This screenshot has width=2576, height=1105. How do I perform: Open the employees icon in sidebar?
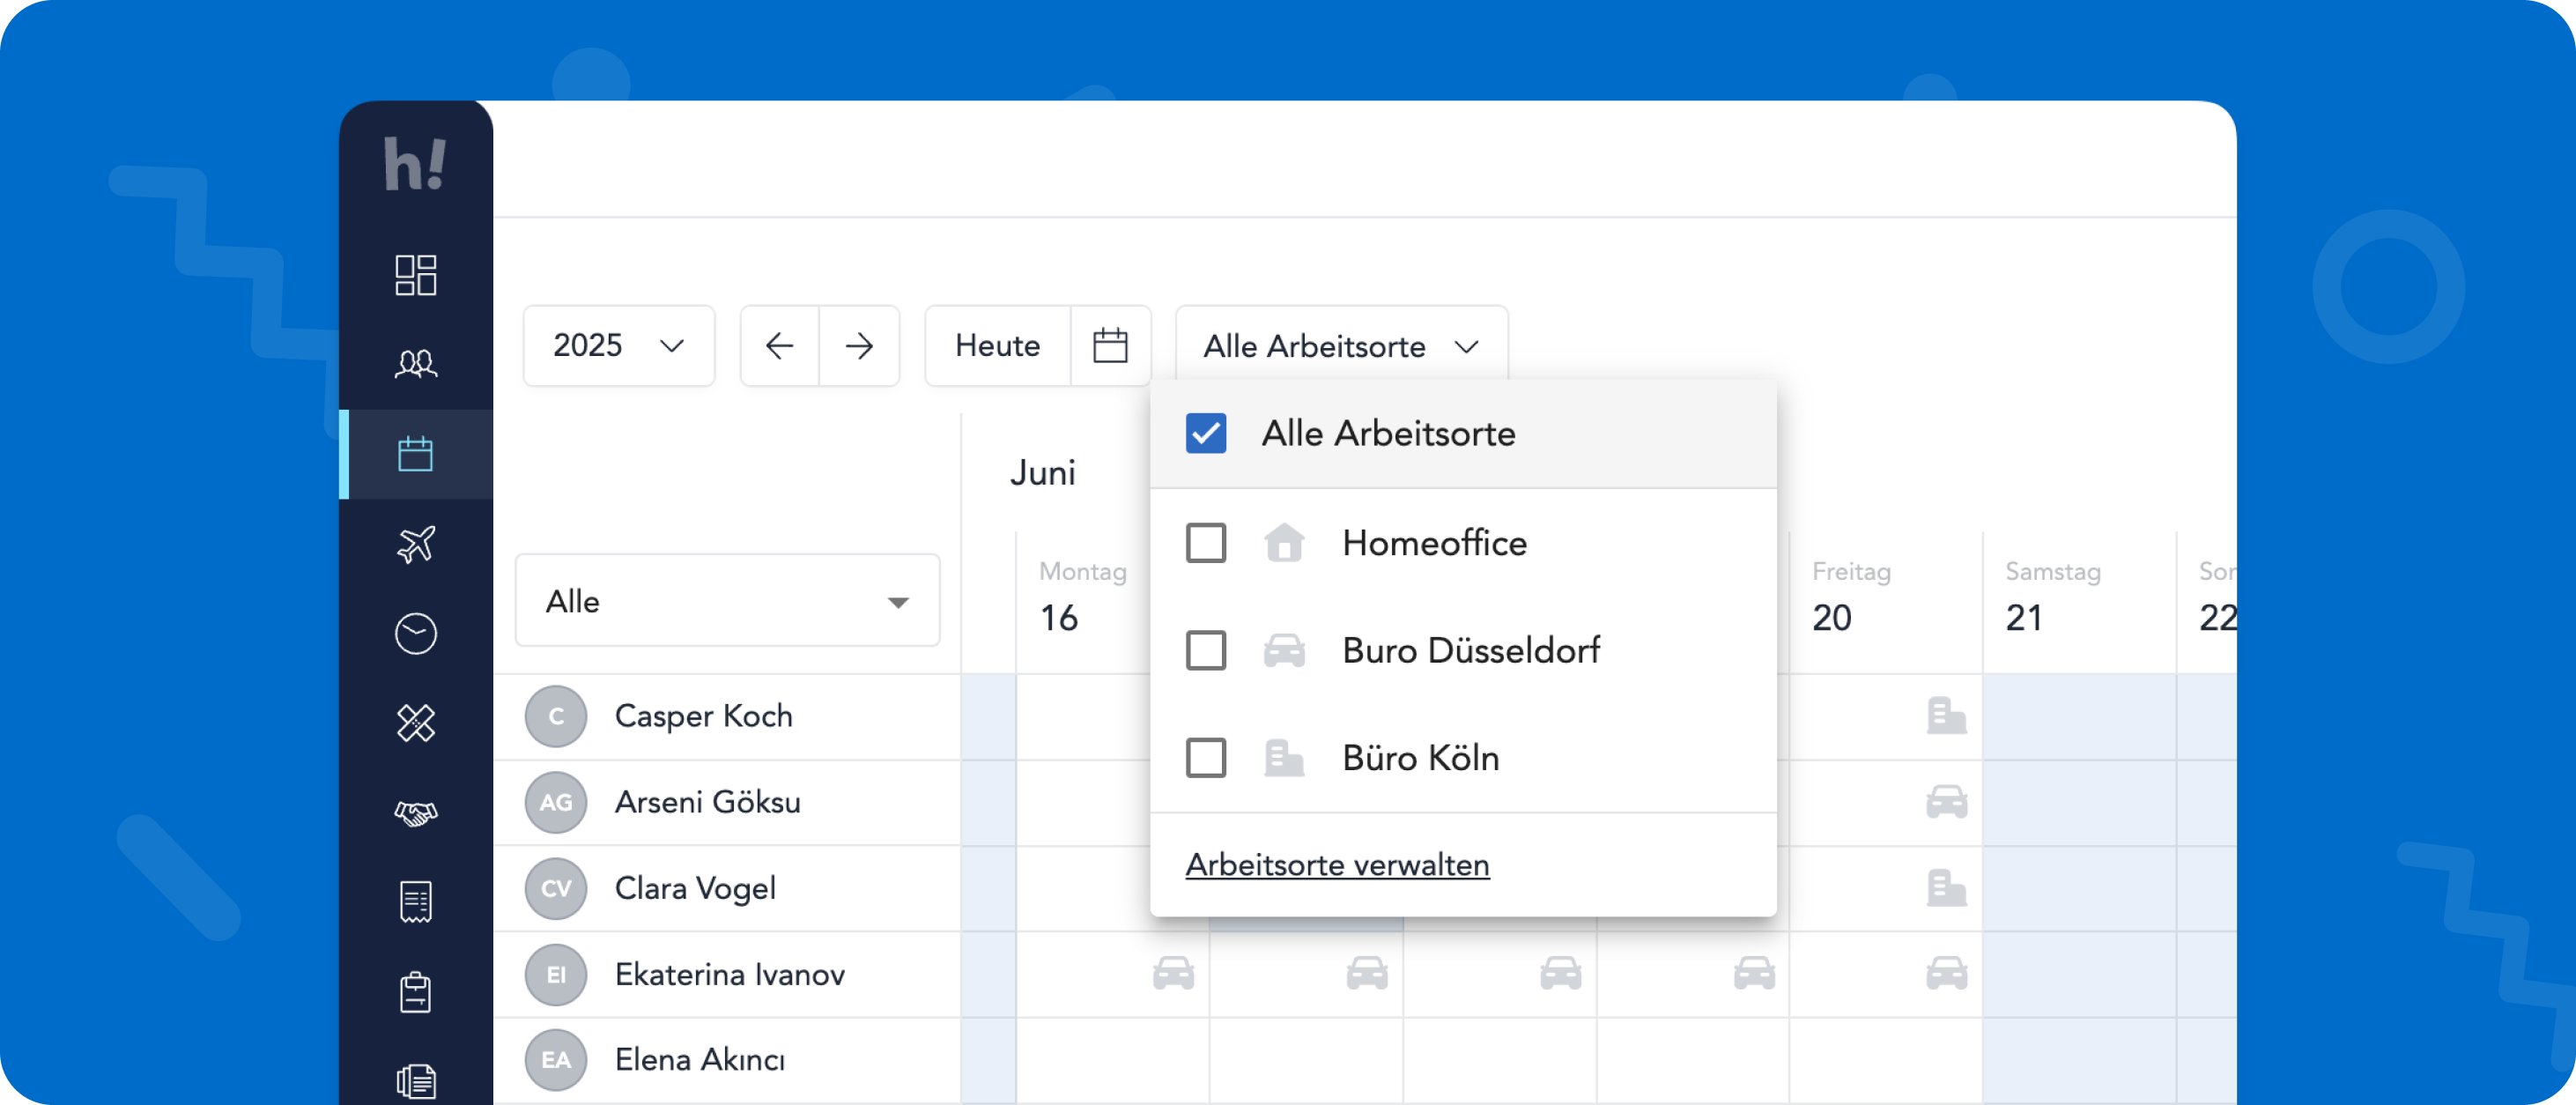point(415,364)
